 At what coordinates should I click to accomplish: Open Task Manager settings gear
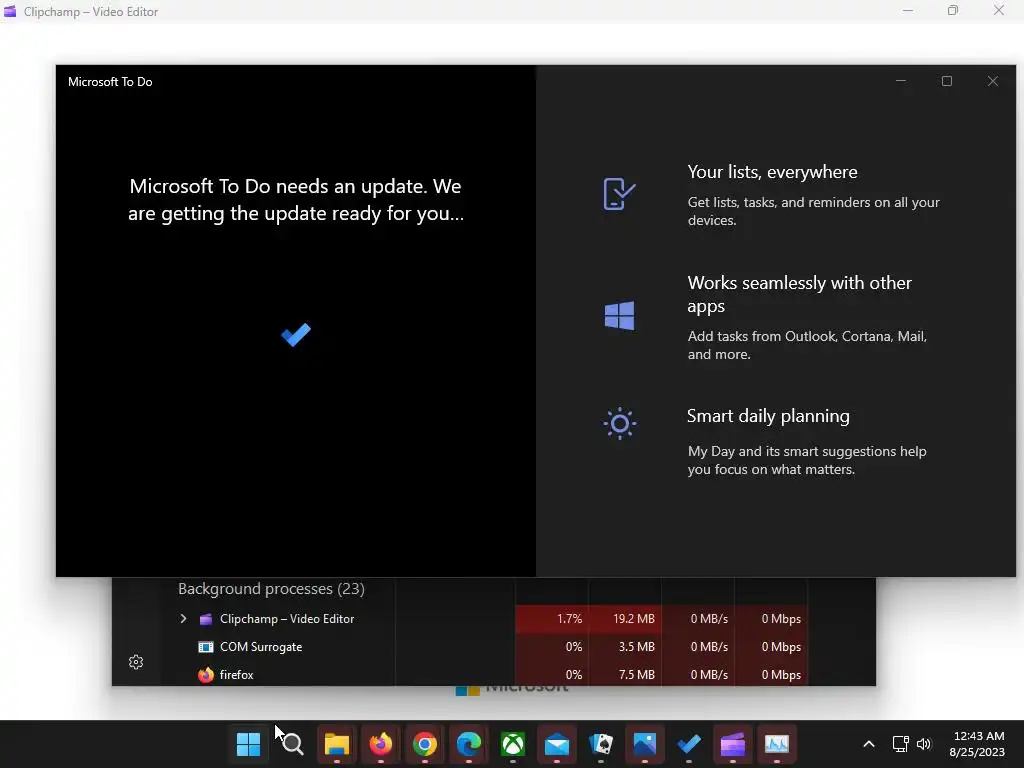tap(136, 662)
